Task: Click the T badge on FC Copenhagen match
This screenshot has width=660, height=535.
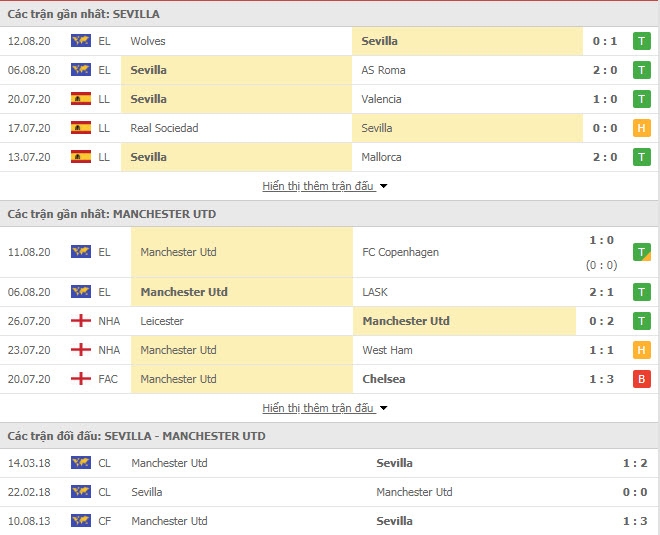Action: pos(641,252)
